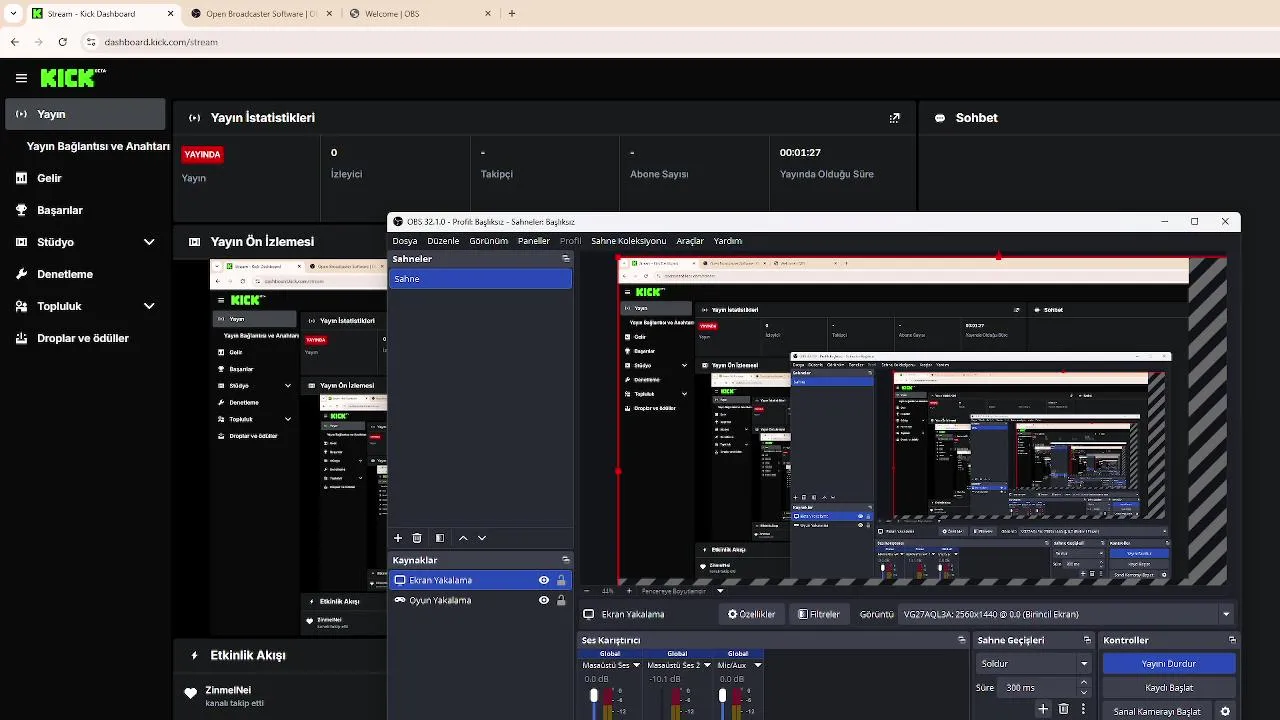Pop out the Kontroller dock icon
Image resolution: width=1280 pixels, height=720 pixels.
(1232, 640)
